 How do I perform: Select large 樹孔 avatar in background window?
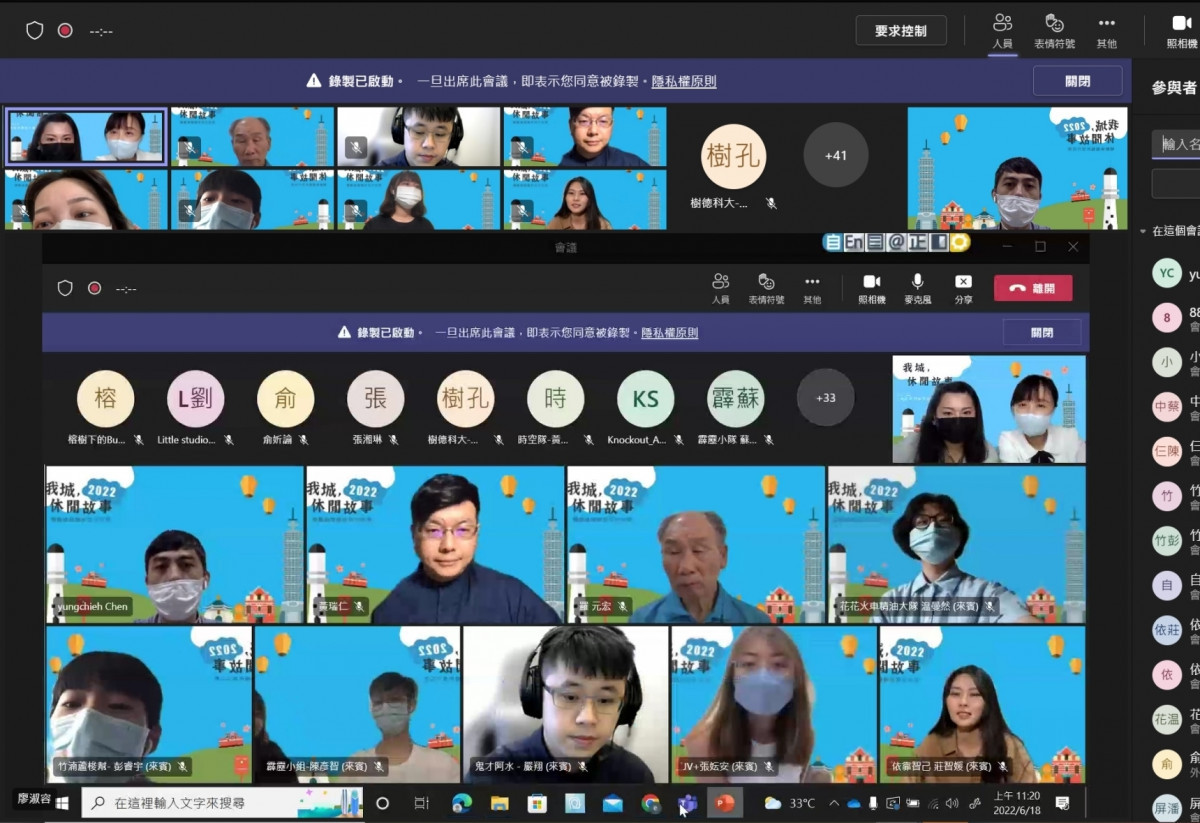pos(734,157)
